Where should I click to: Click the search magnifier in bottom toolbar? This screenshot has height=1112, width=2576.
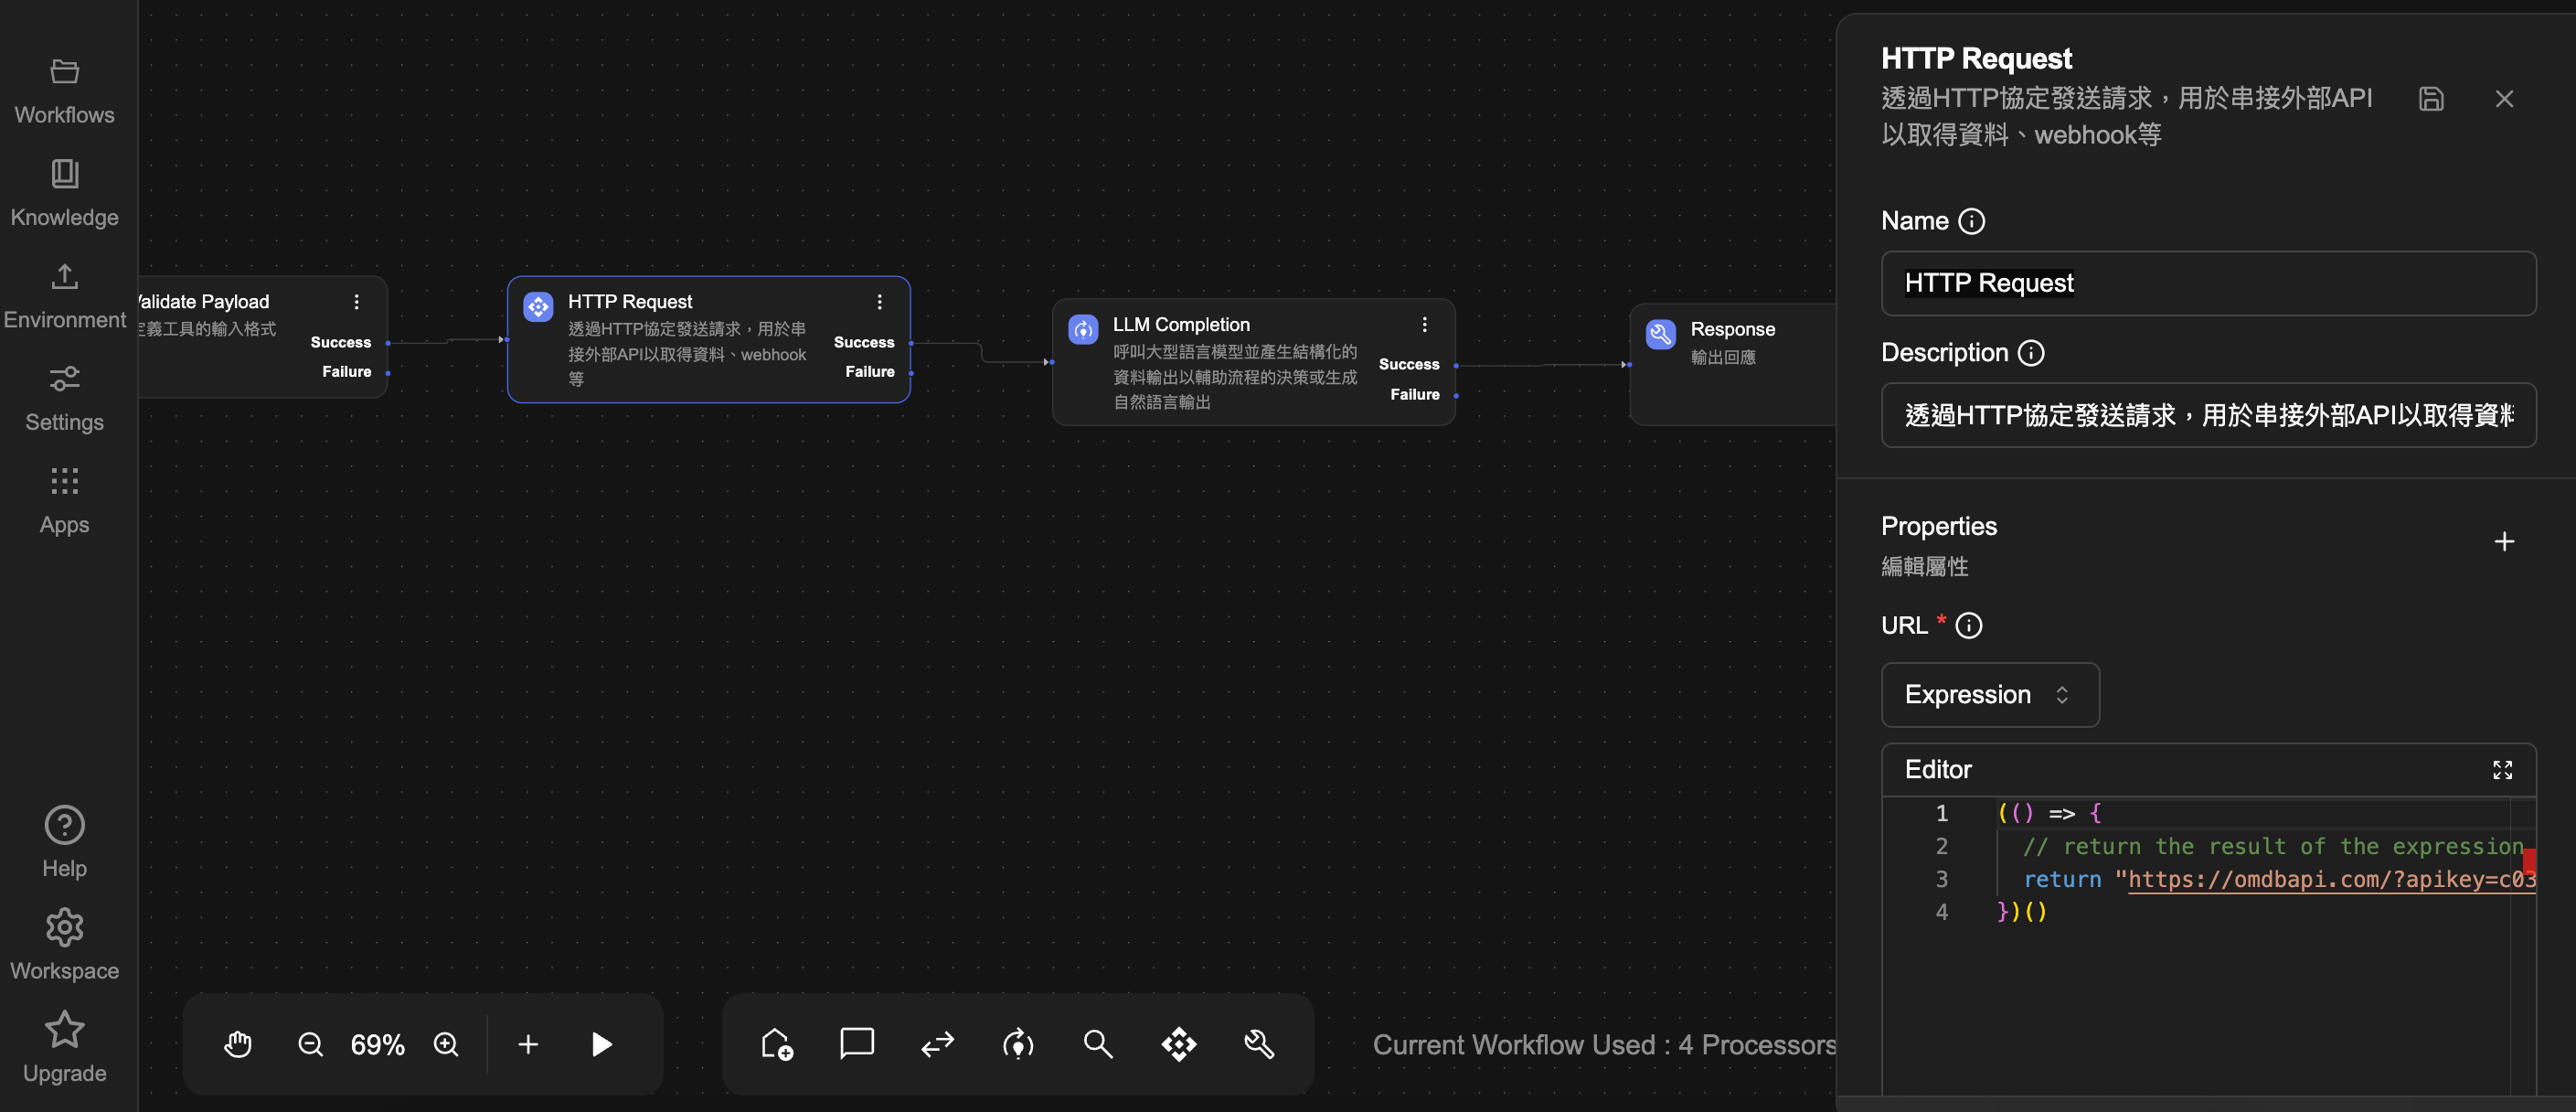[x=1098, y=1044]
